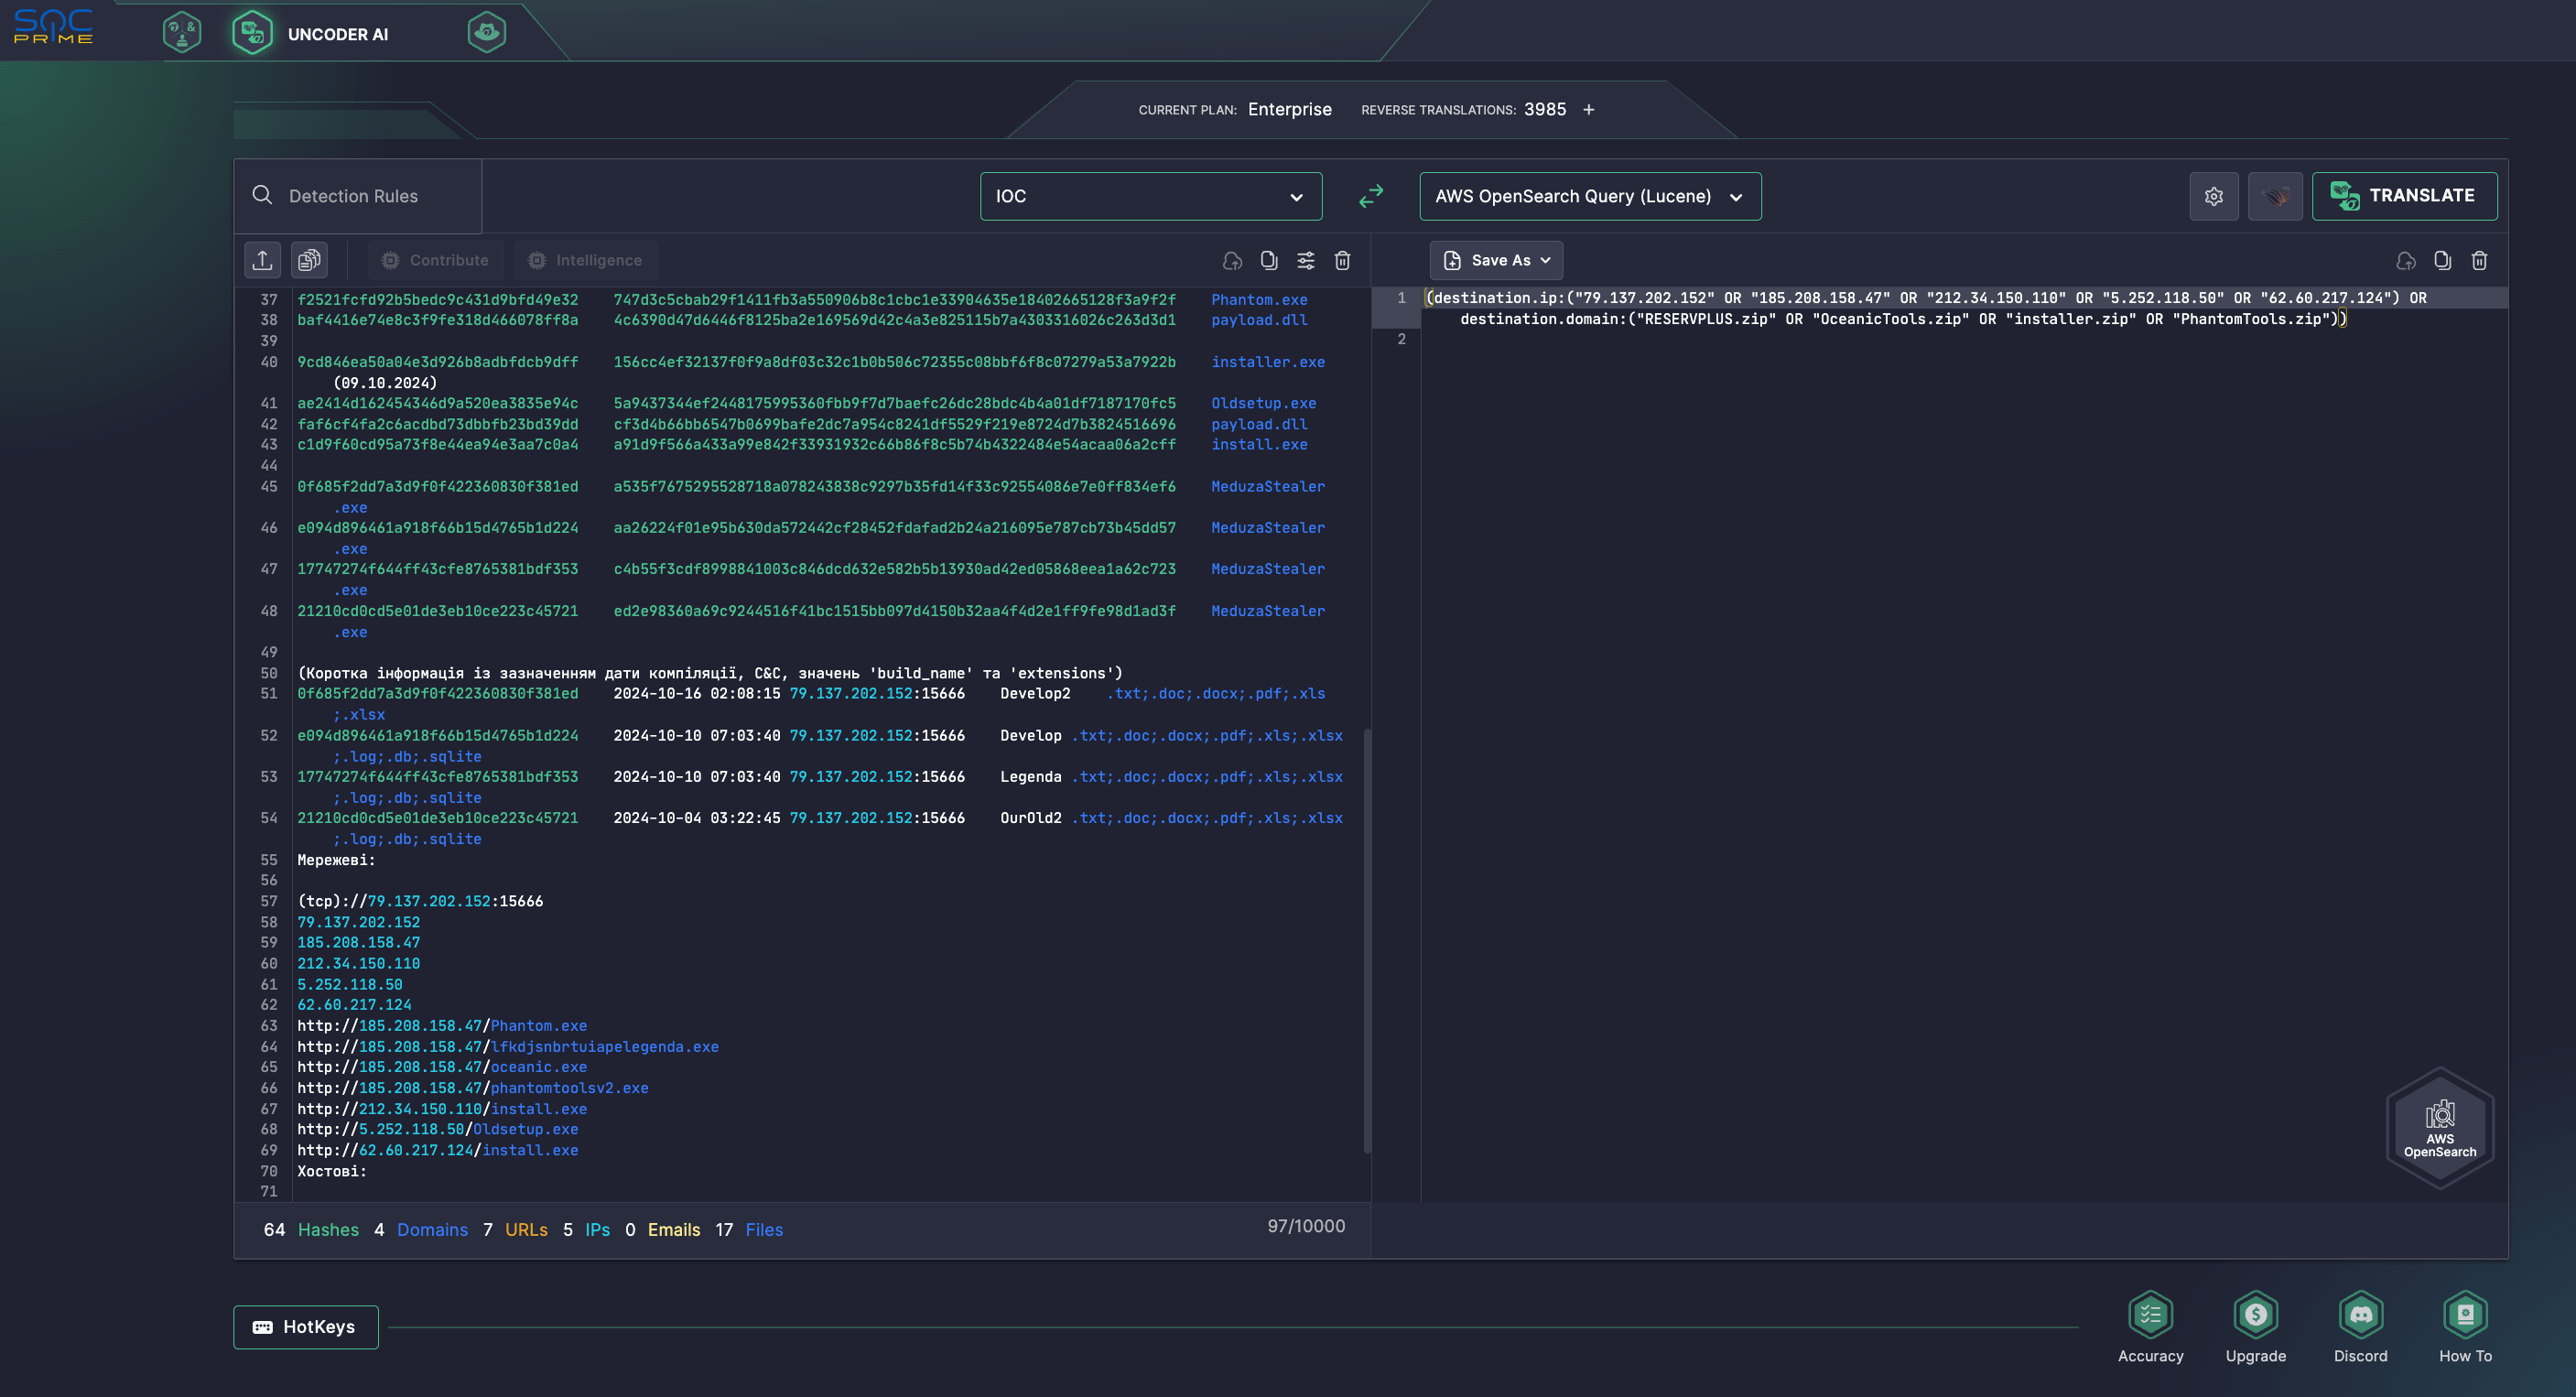Click the IP 185.208.158.47 on line 59

coord(358,942)
